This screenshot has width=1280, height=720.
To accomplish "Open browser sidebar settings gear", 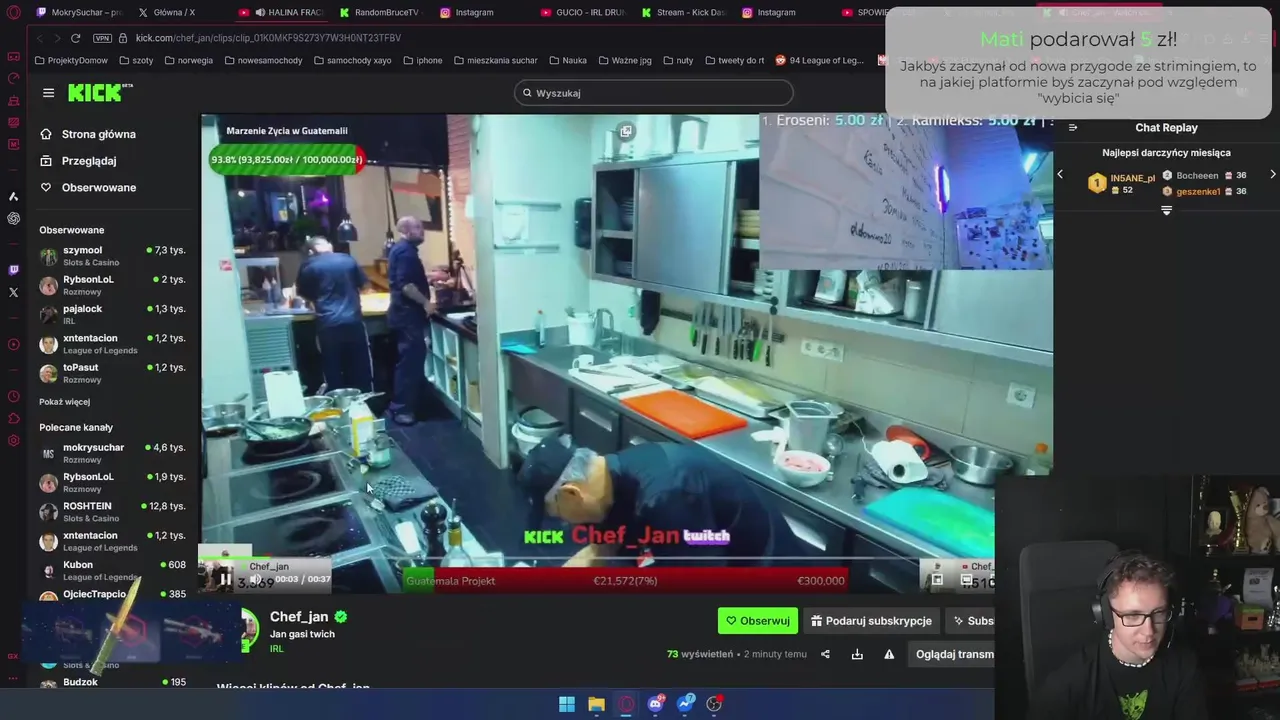I will click(x=13, y=441).
